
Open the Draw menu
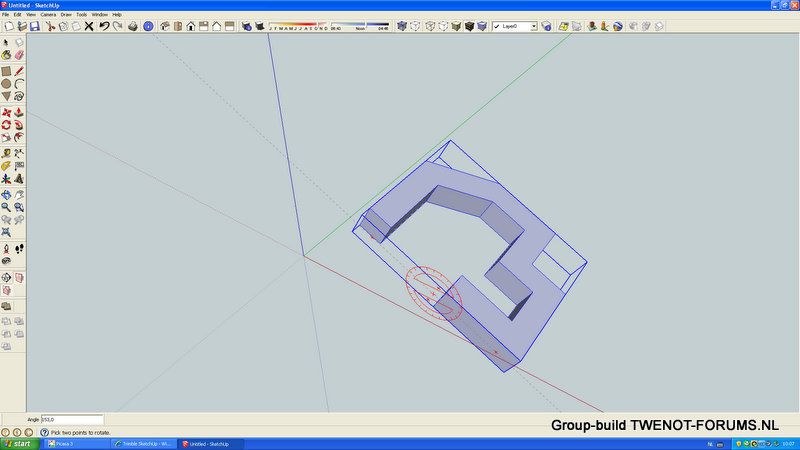pos(66,15)
